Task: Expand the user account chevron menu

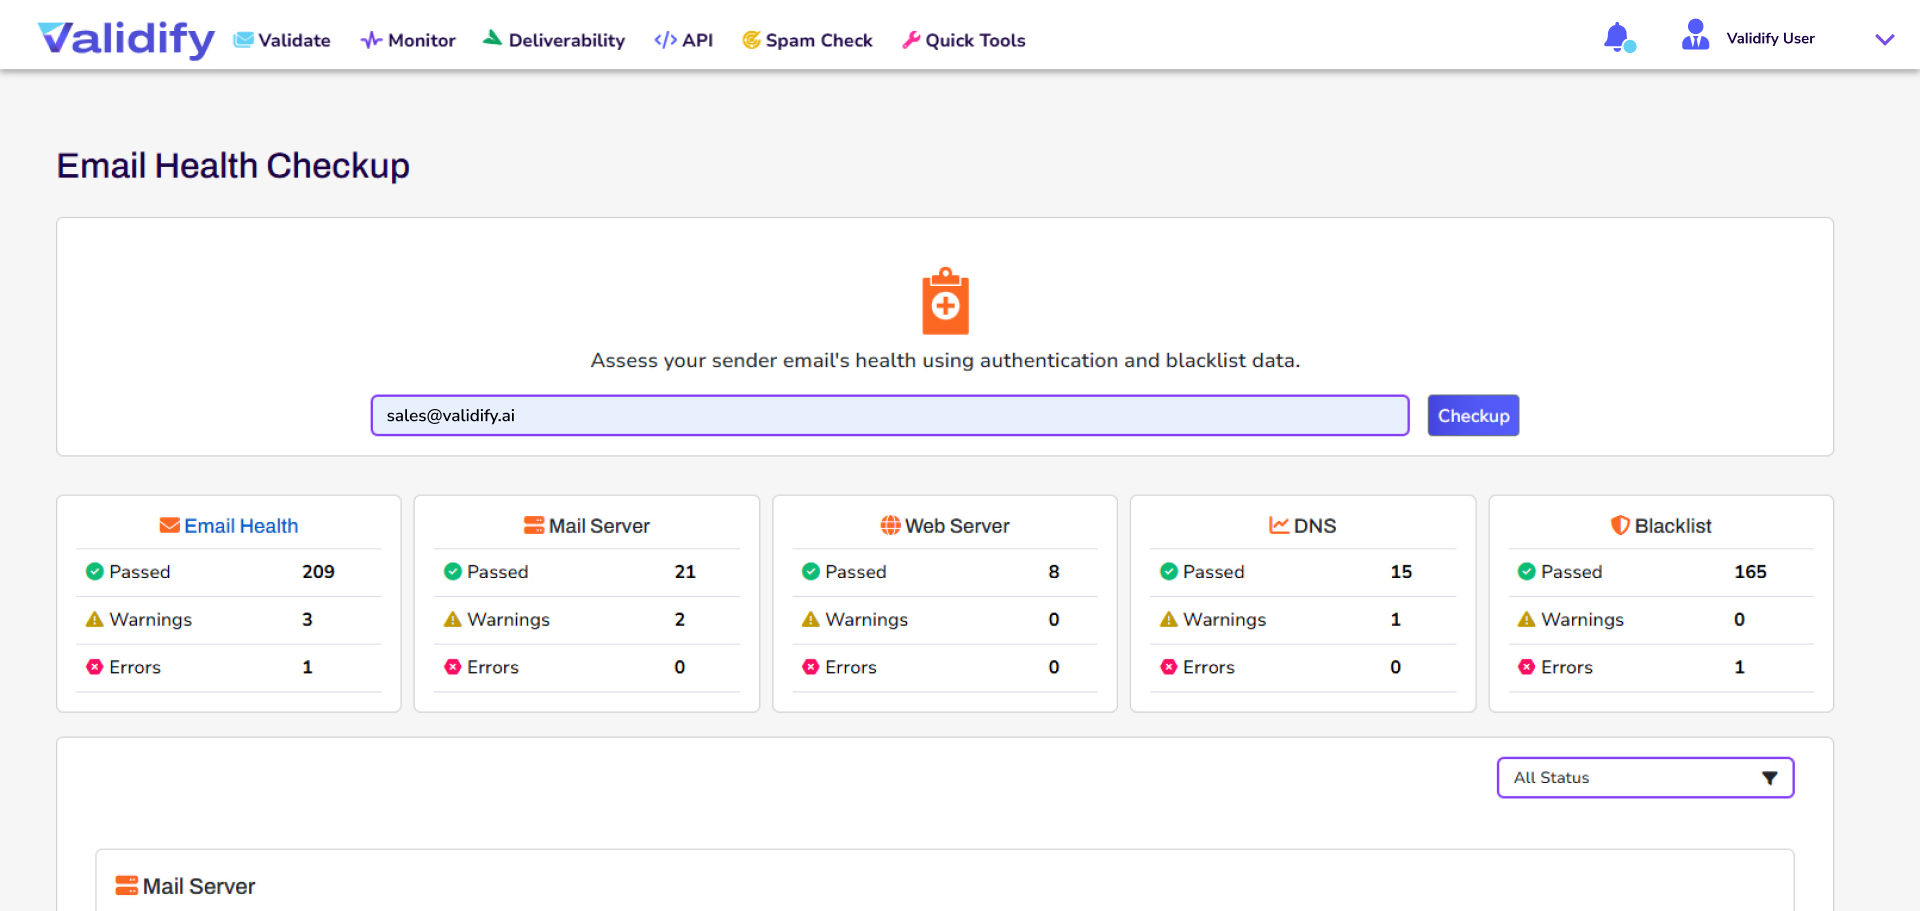Action: (1884, 40)
